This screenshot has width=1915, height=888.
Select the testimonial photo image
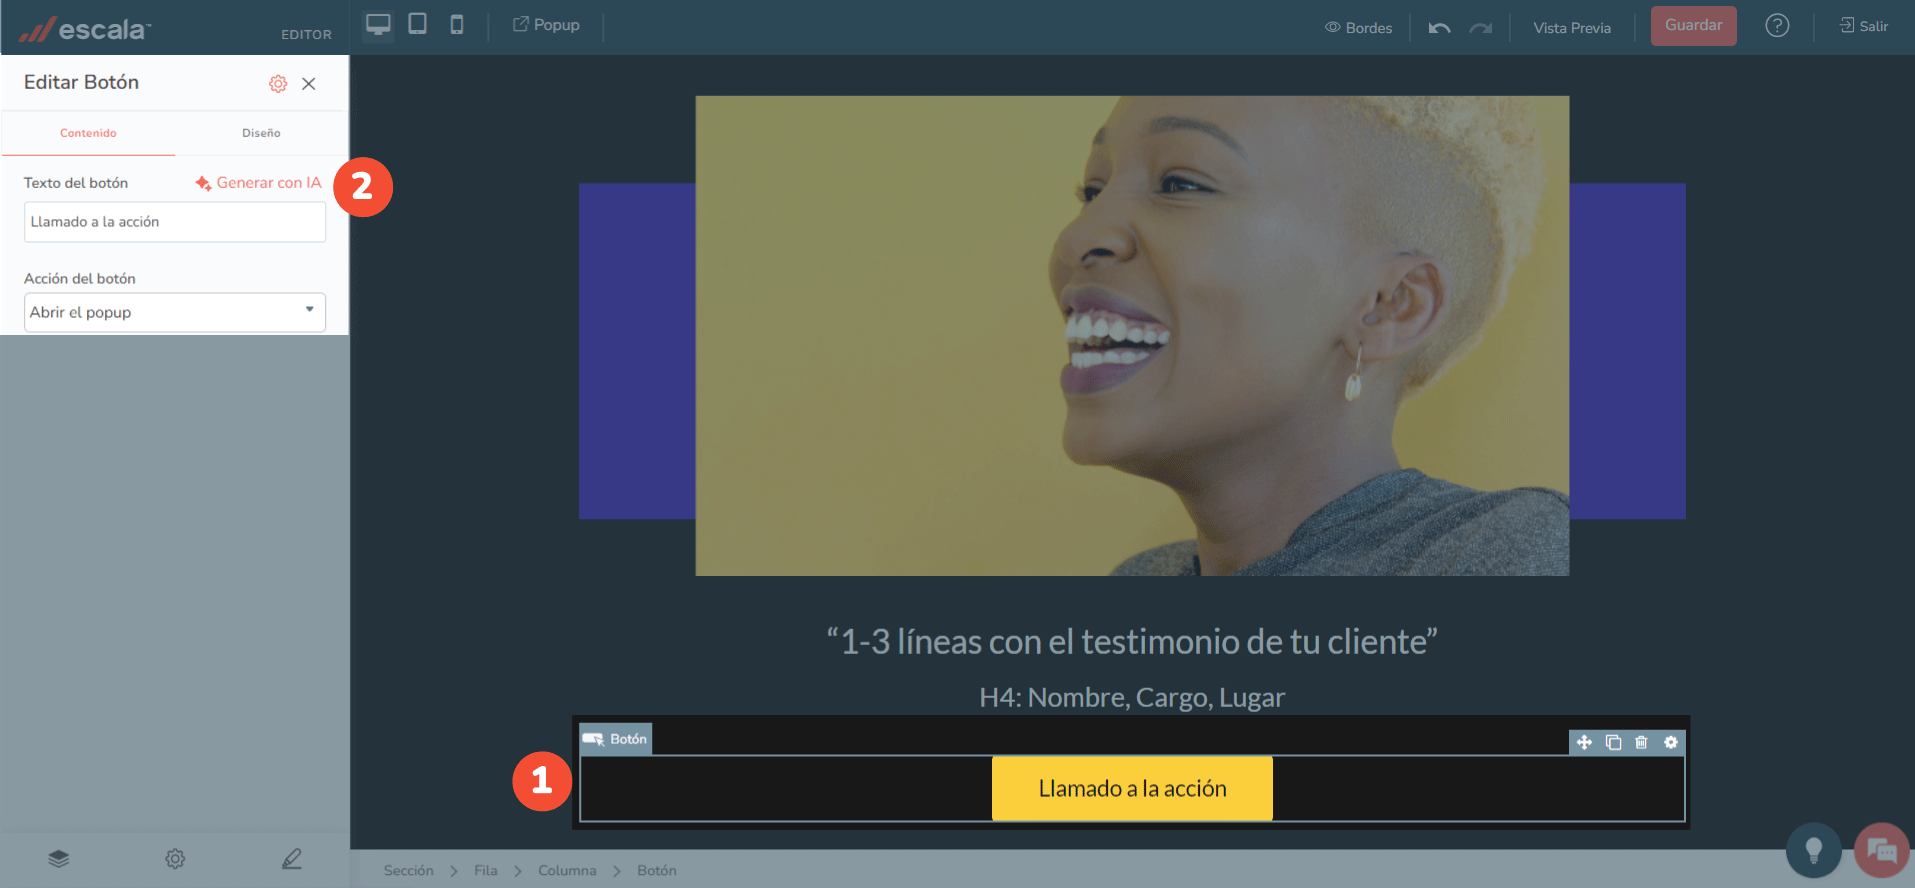[1132, 336]
